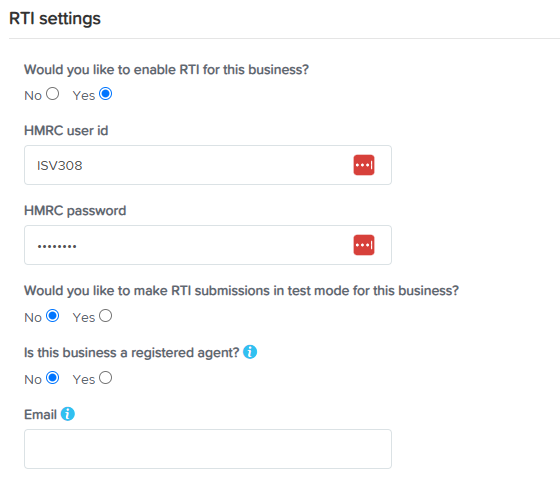The width and height of the screenshot is (560, 495).
Task: Click the RTI settings heading
Action: (55, 19)
